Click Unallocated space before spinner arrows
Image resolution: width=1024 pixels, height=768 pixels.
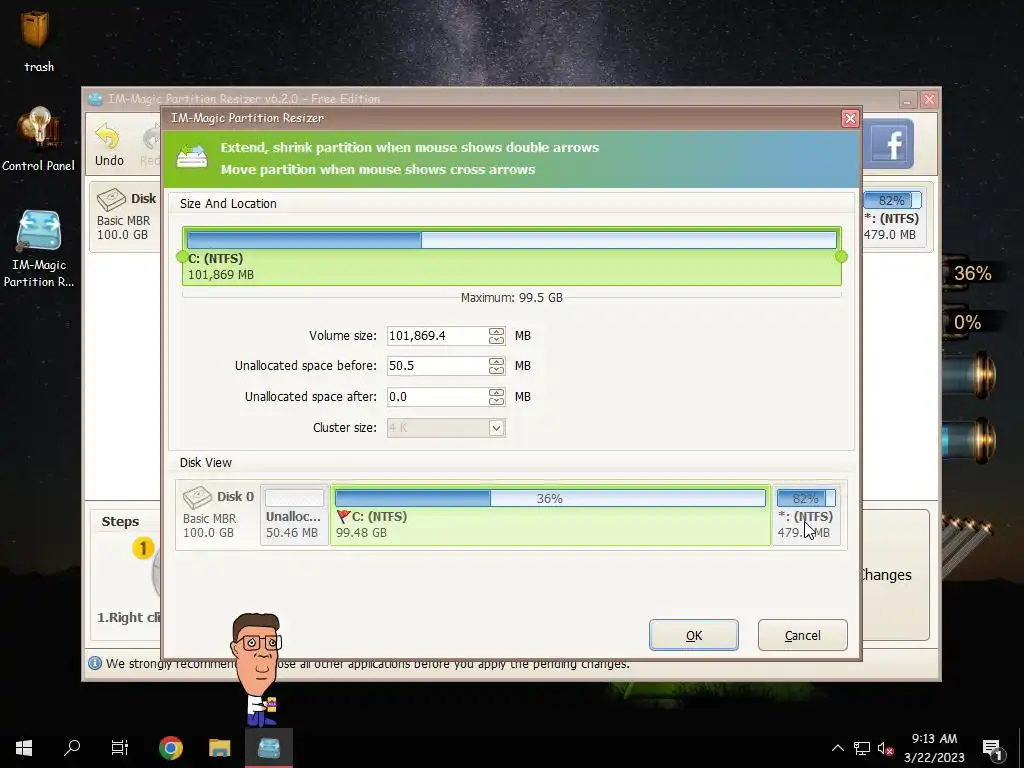(x=496, y=366)
